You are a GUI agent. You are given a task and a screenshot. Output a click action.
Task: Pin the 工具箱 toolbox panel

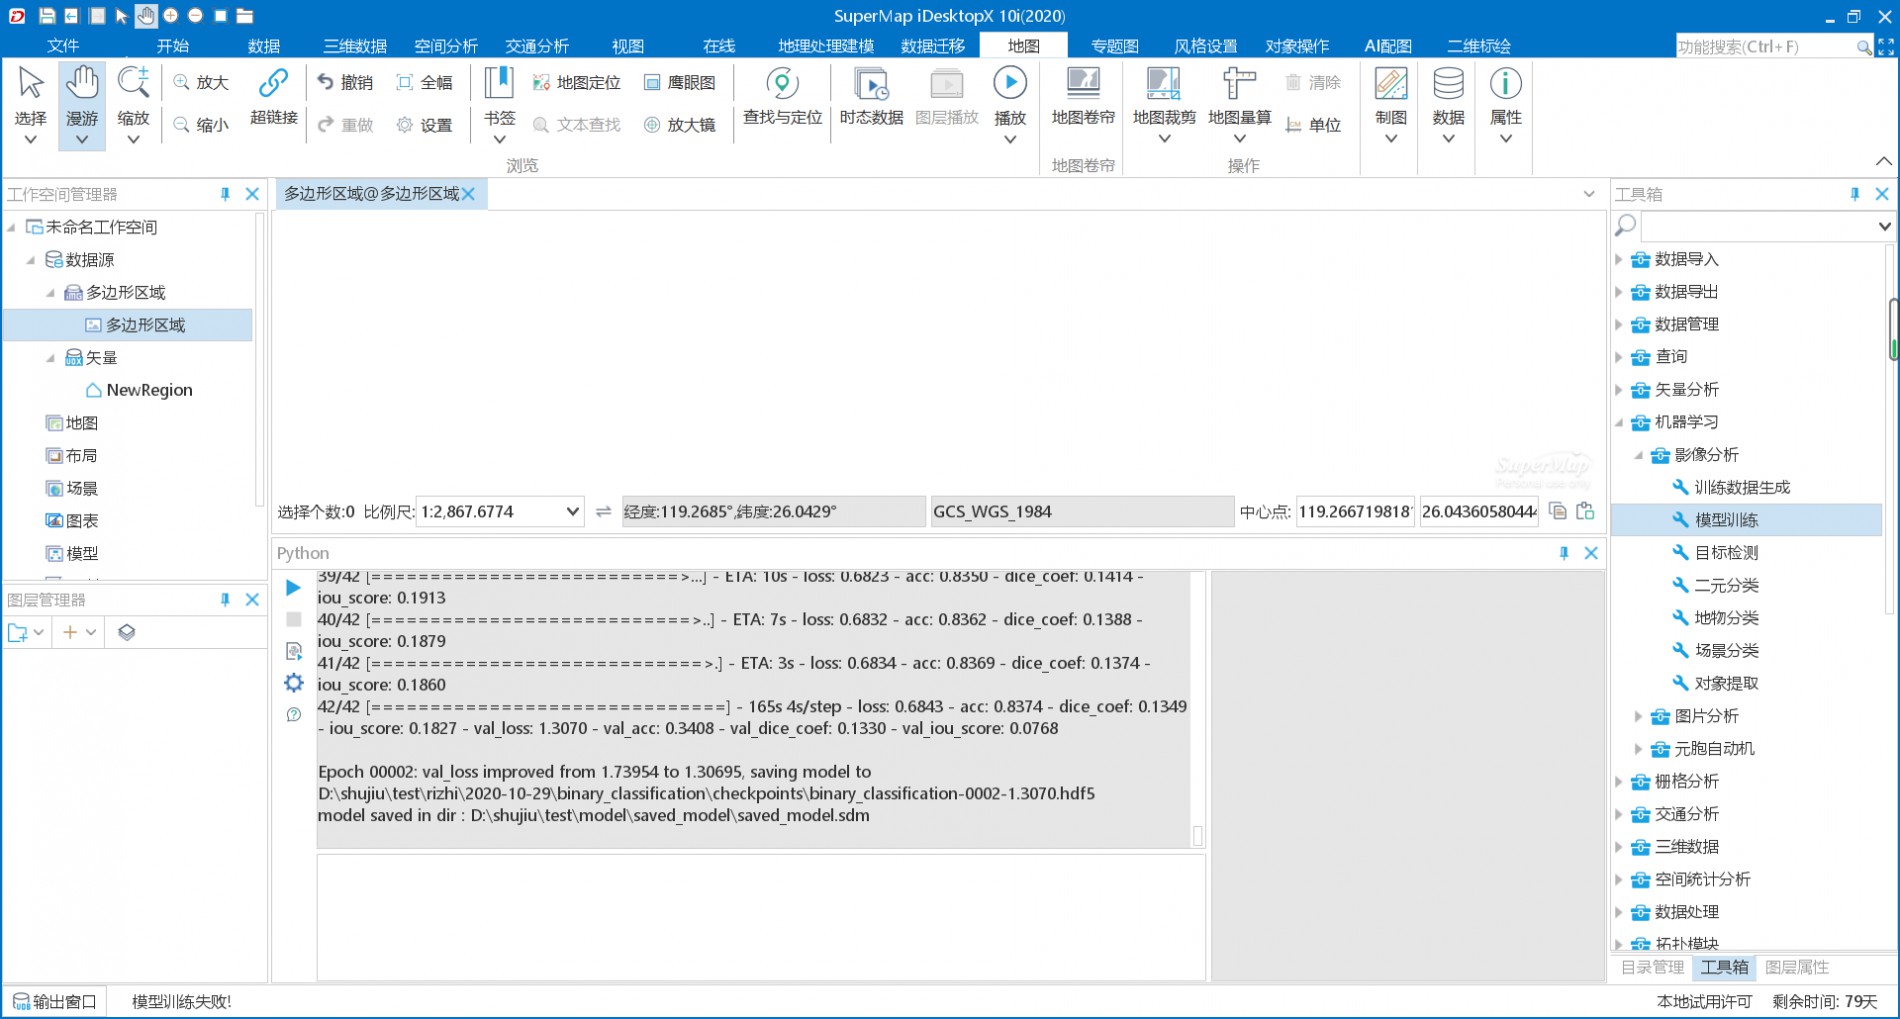pyautogui.click(x=1855, y=194)
